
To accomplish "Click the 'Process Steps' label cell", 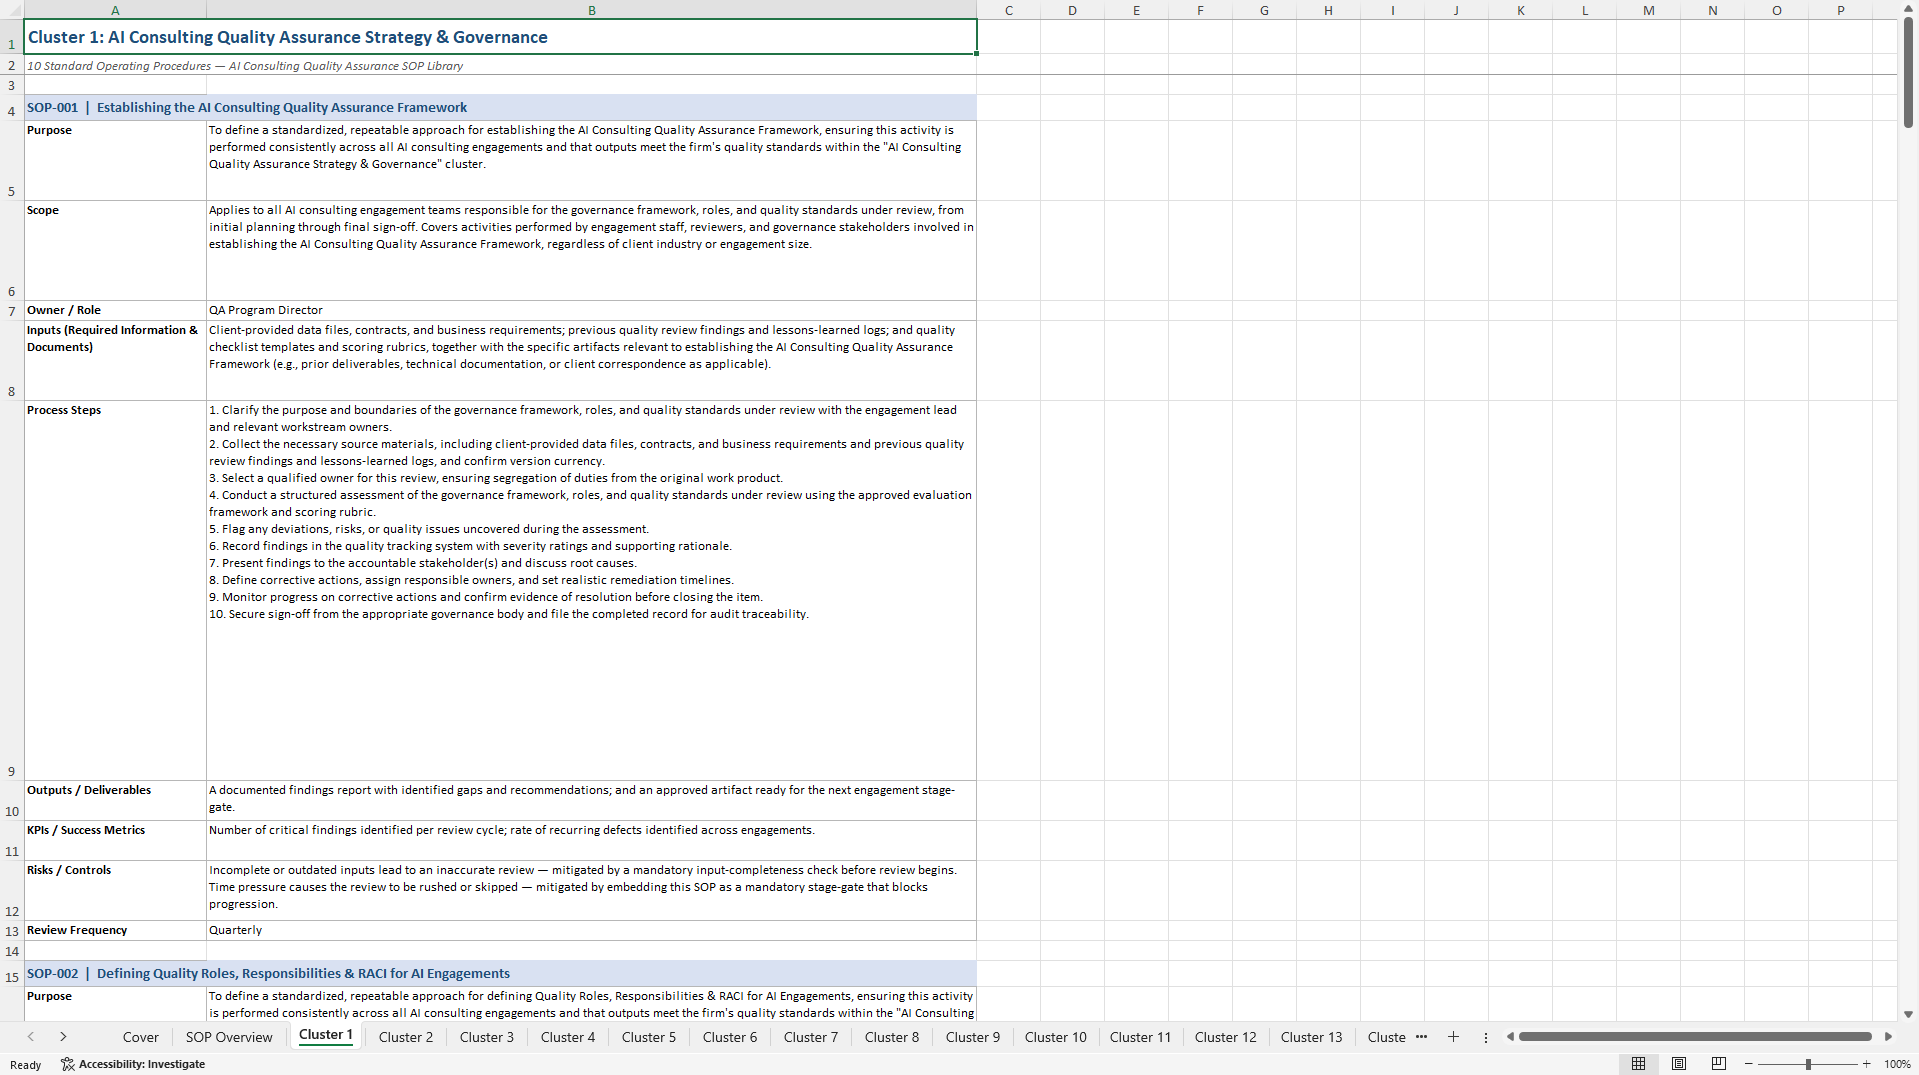I will click(115, 590).
